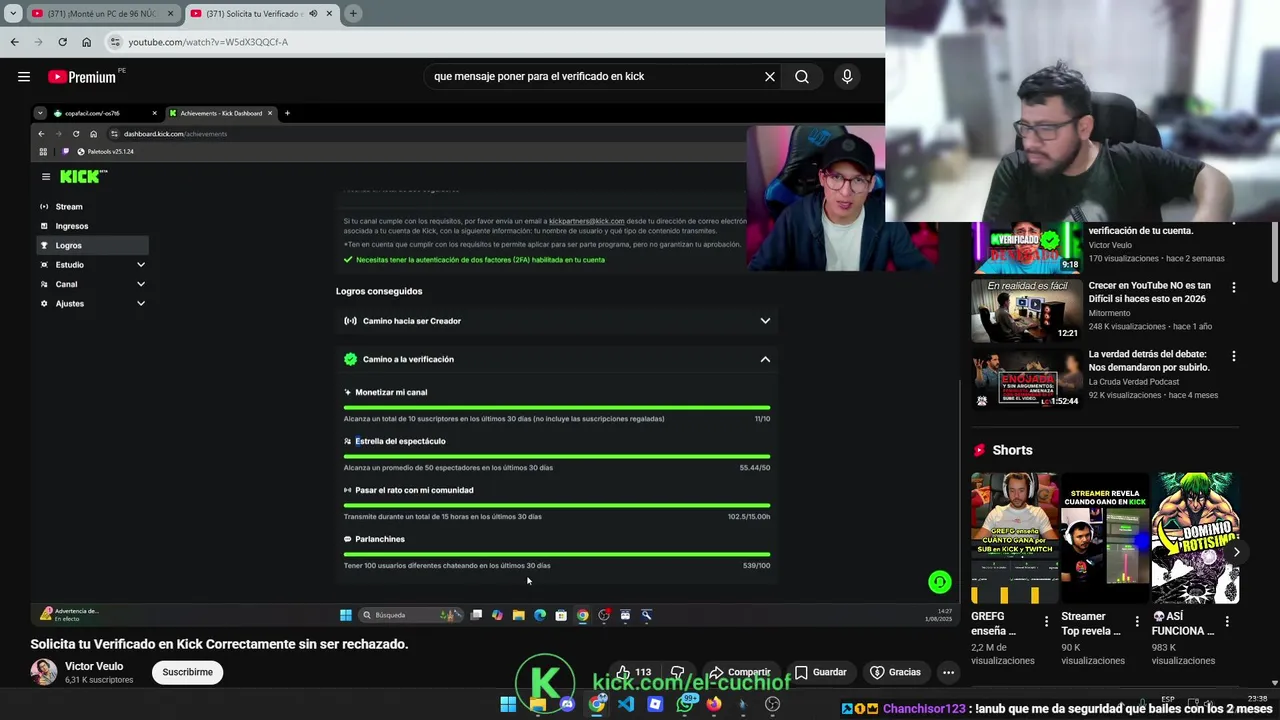Select the Achievements - Kick Dashboard tab
Viewport: 1280px width, 720px height.
click(x=220, y=113)
